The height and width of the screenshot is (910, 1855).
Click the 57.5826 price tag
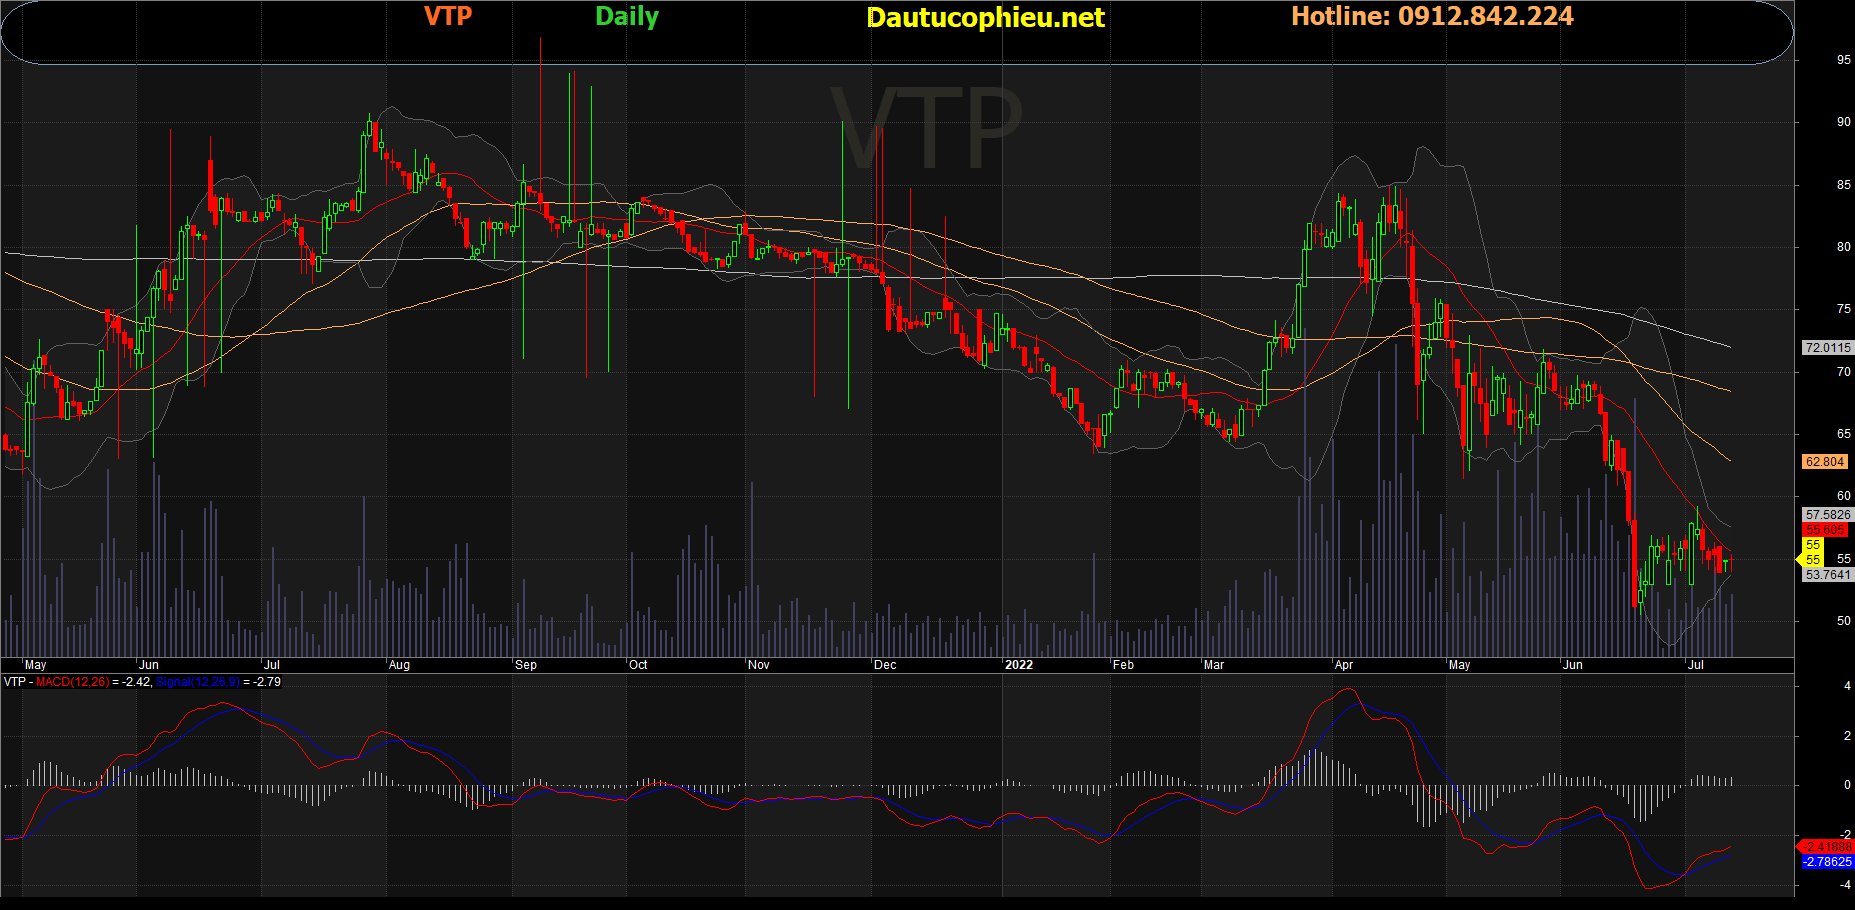1827,515
